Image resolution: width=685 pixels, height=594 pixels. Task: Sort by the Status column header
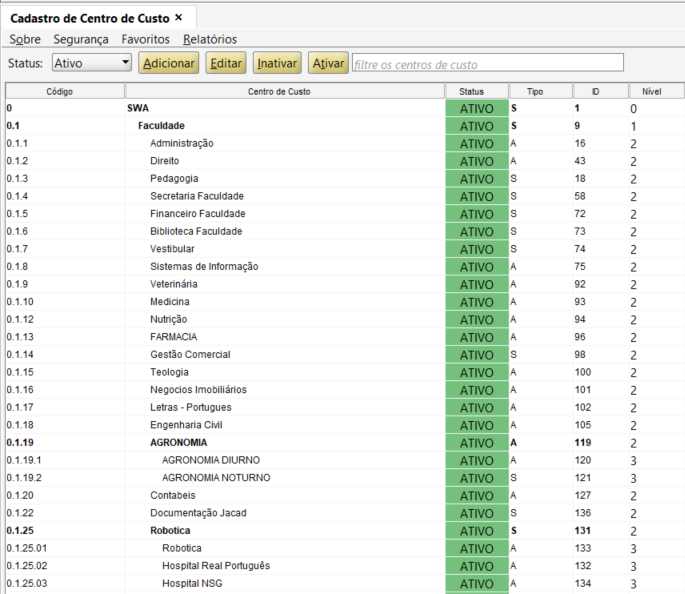pyautogui.click(x=477, y=91)
